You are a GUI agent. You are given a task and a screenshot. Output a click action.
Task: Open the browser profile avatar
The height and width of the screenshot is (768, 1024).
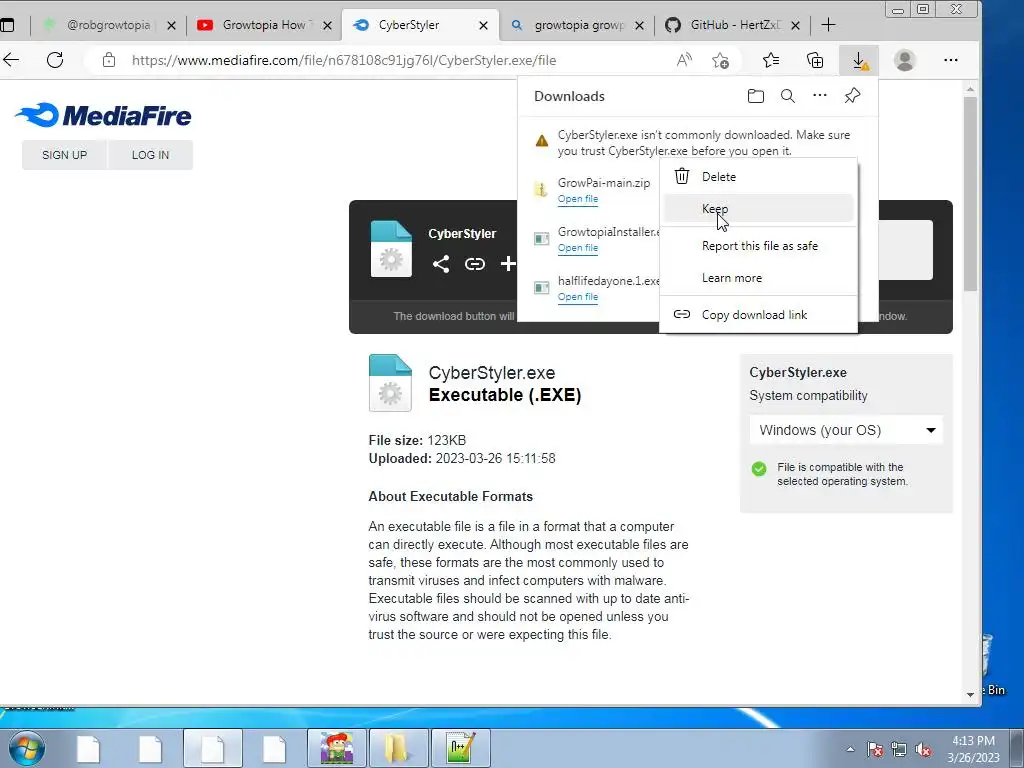(x=904, y=60)
